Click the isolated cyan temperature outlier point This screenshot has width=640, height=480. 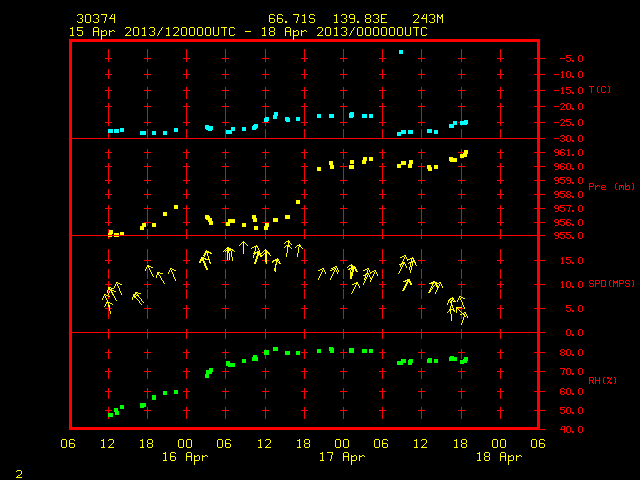point(401,52)
